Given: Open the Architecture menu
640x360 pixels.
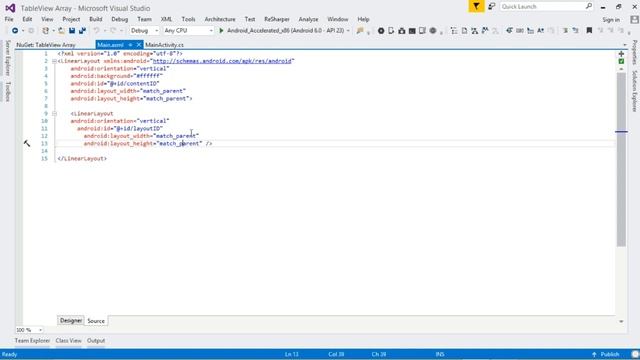Looking at the screenshot, I should [x=220, y=19].
